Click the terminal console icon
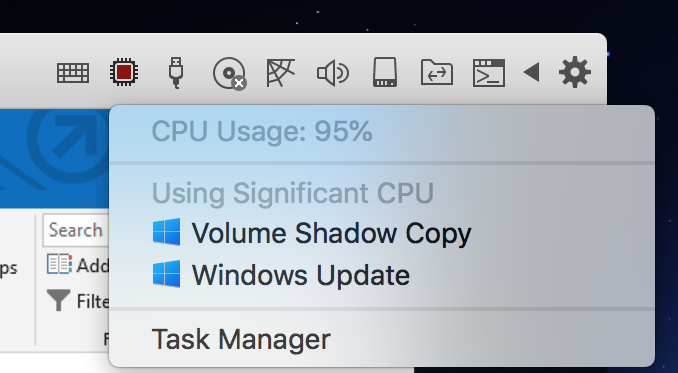The width and height of the screenshot is (678, 373). click(489, 73)
